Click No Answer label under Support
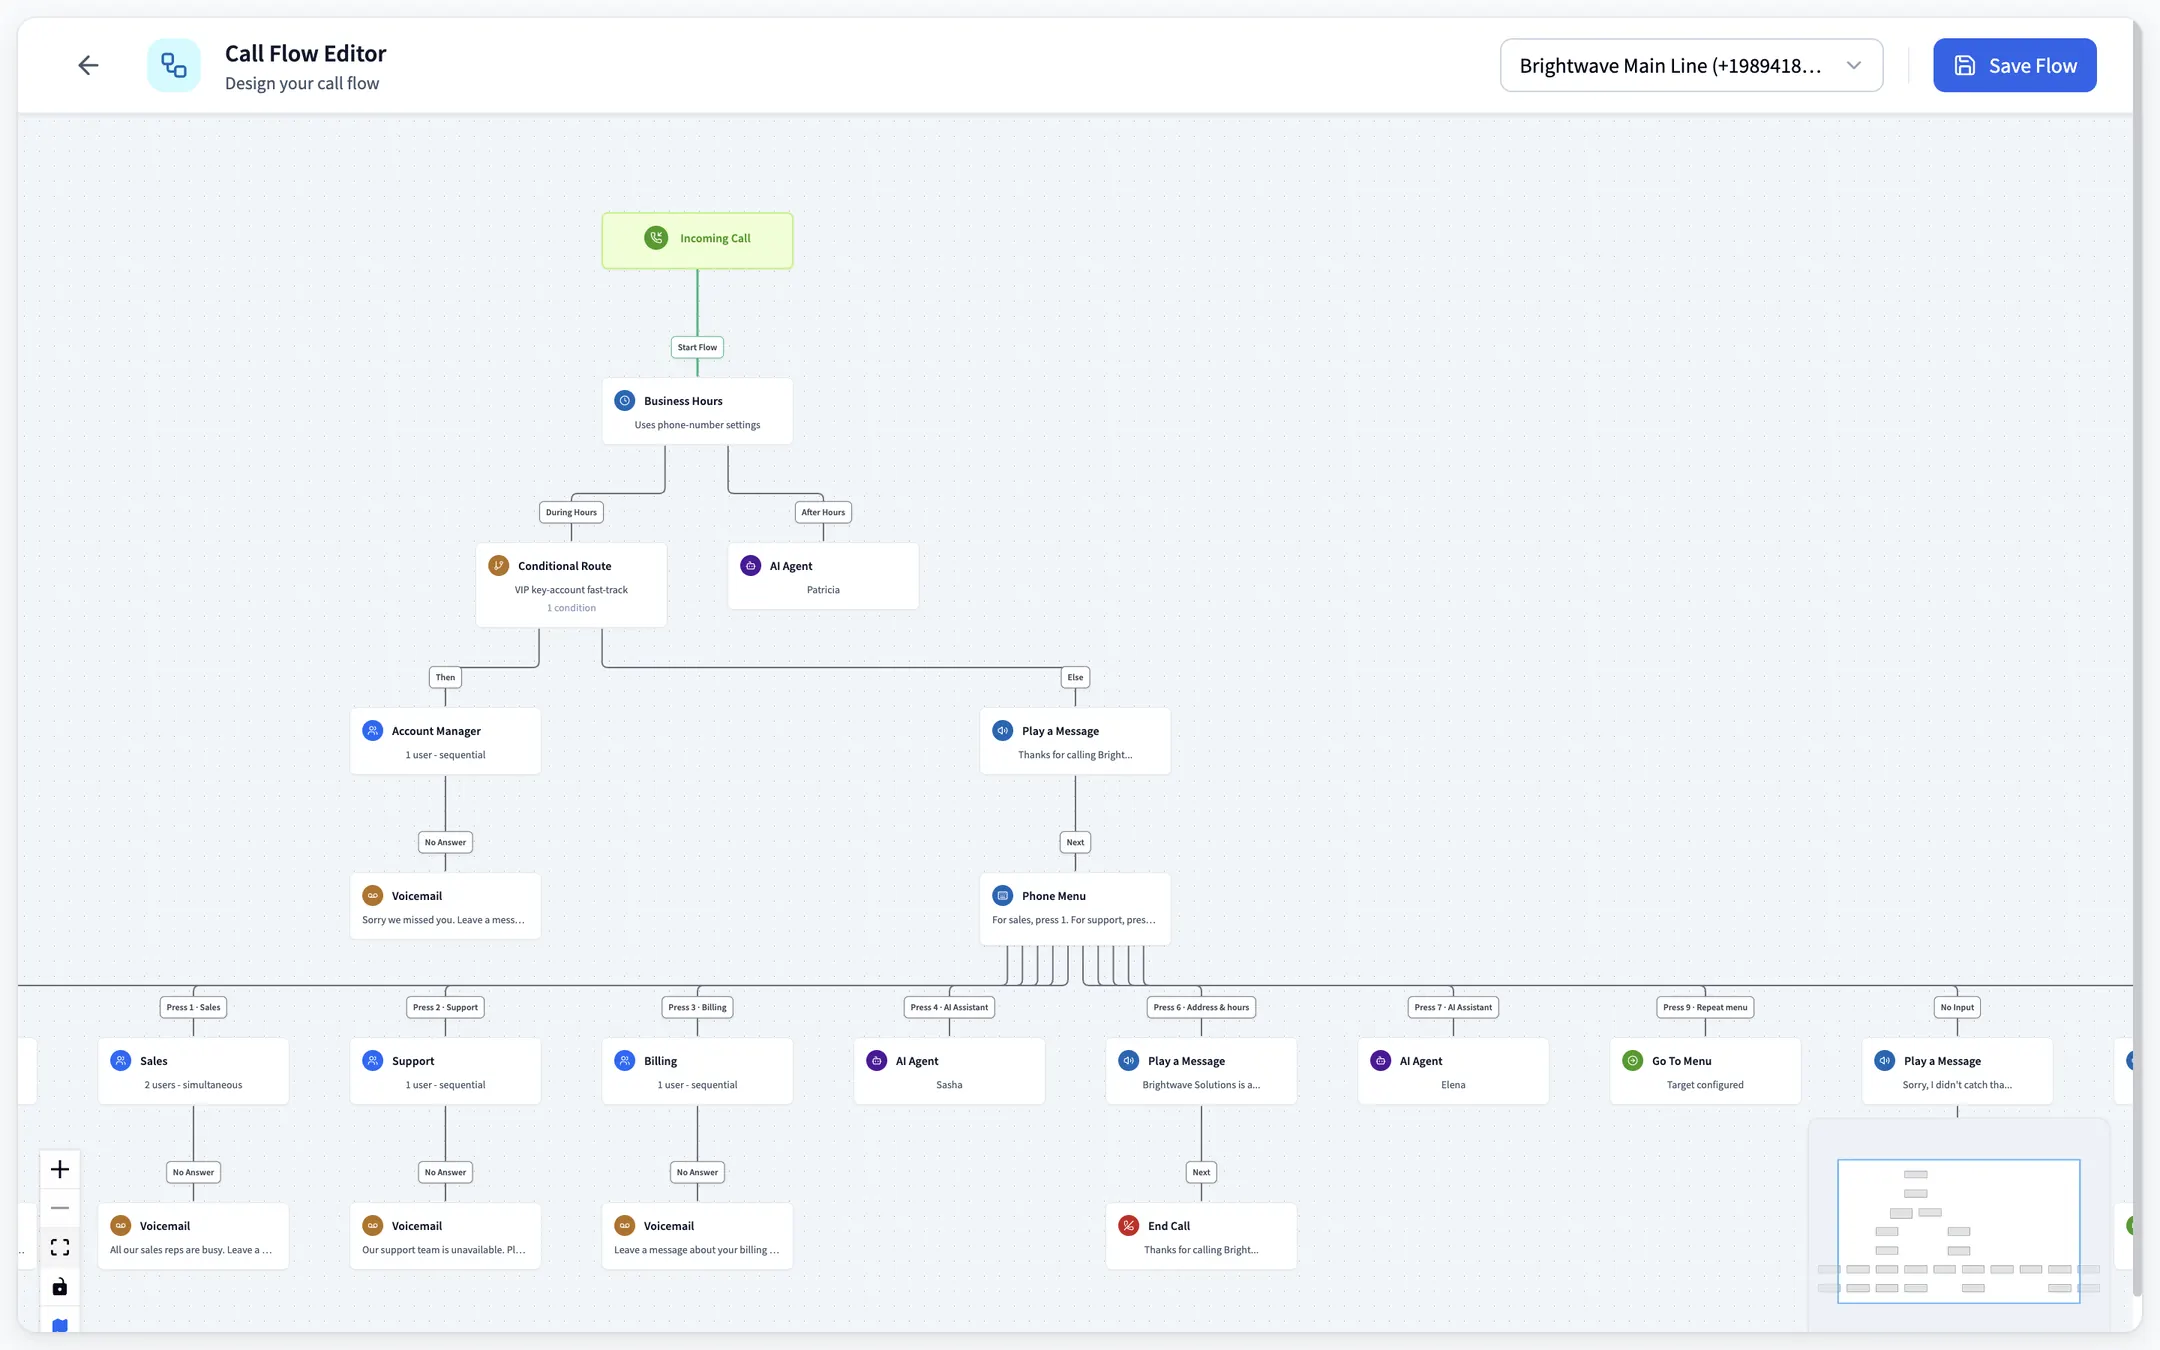 pyautogui.click(x=445, y=1173)
